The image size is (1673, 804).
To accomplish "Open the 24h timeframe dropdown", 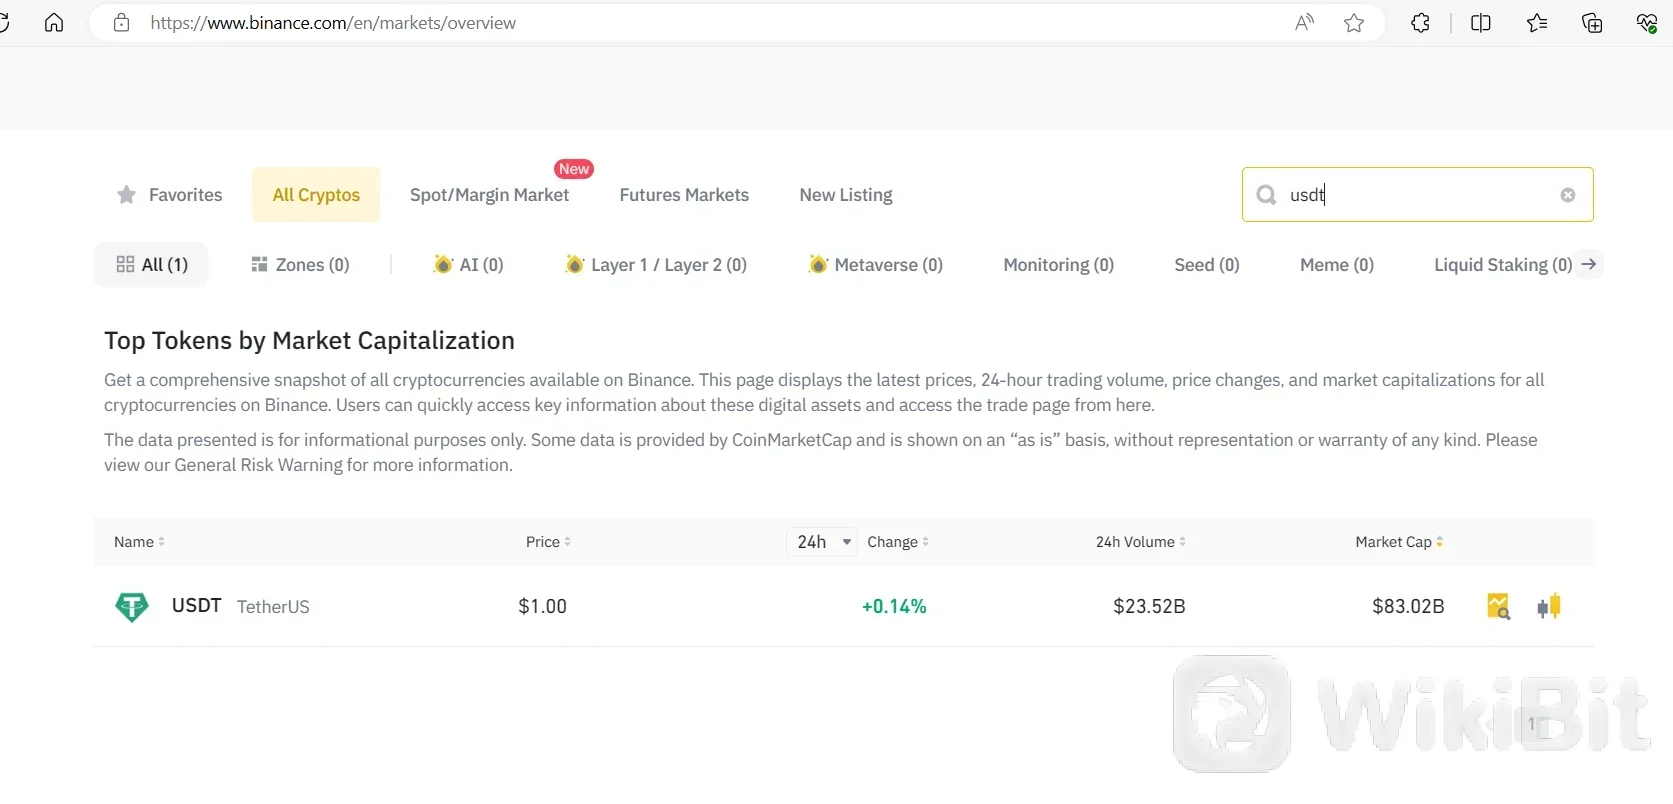I will pyautogui.click(x=822, y=542).
